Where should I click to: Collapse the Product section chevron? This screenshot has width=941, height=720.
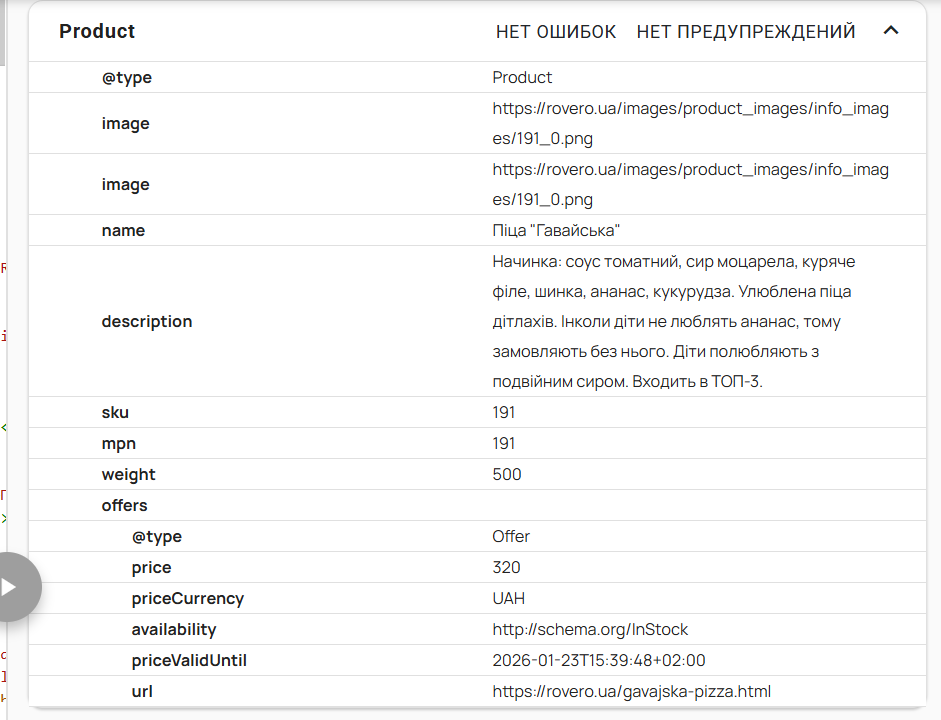tap(891, 31)
